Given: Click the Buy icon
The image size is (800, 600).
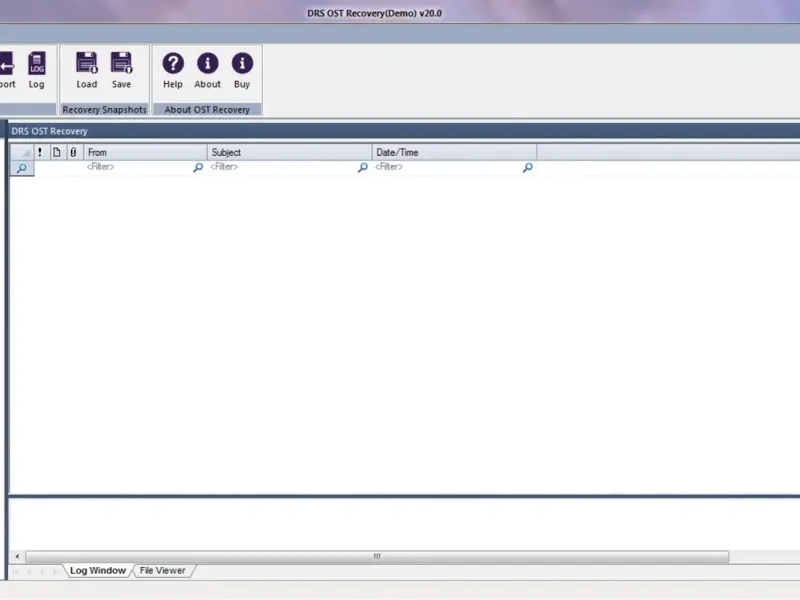Looking at the screenshot, I should coord(242,70).
